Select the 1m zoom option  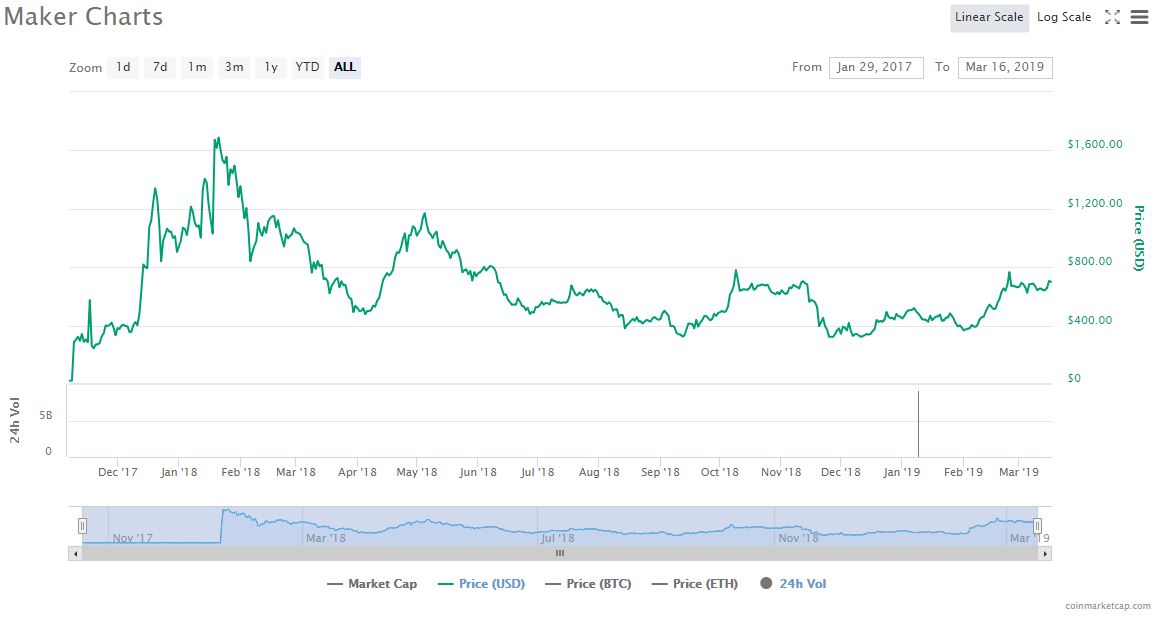click(x=197, y=67)
